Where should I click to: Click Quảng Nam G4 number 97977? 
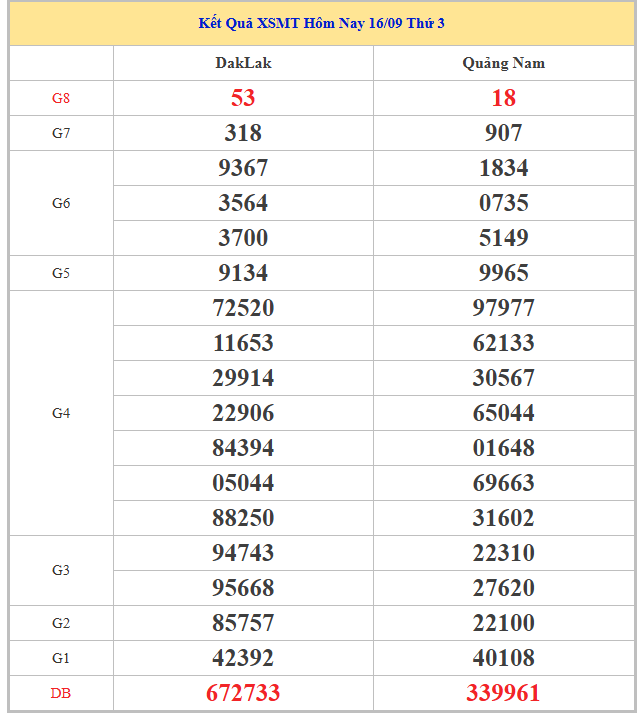click(x=503, y=308)
